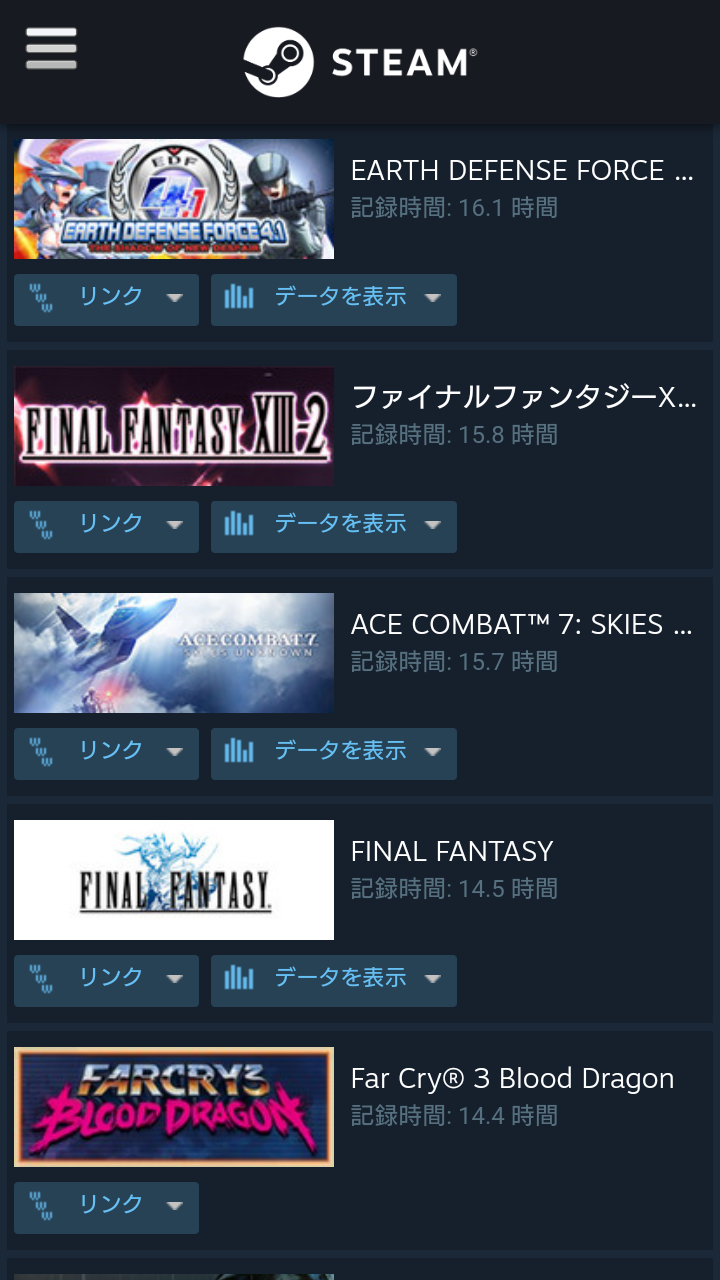This screenshot has width=720, height=1280.
Task: Expand リンク arrow for Far Cry 3 Blood Dragon
Action: click(175, 1206)
